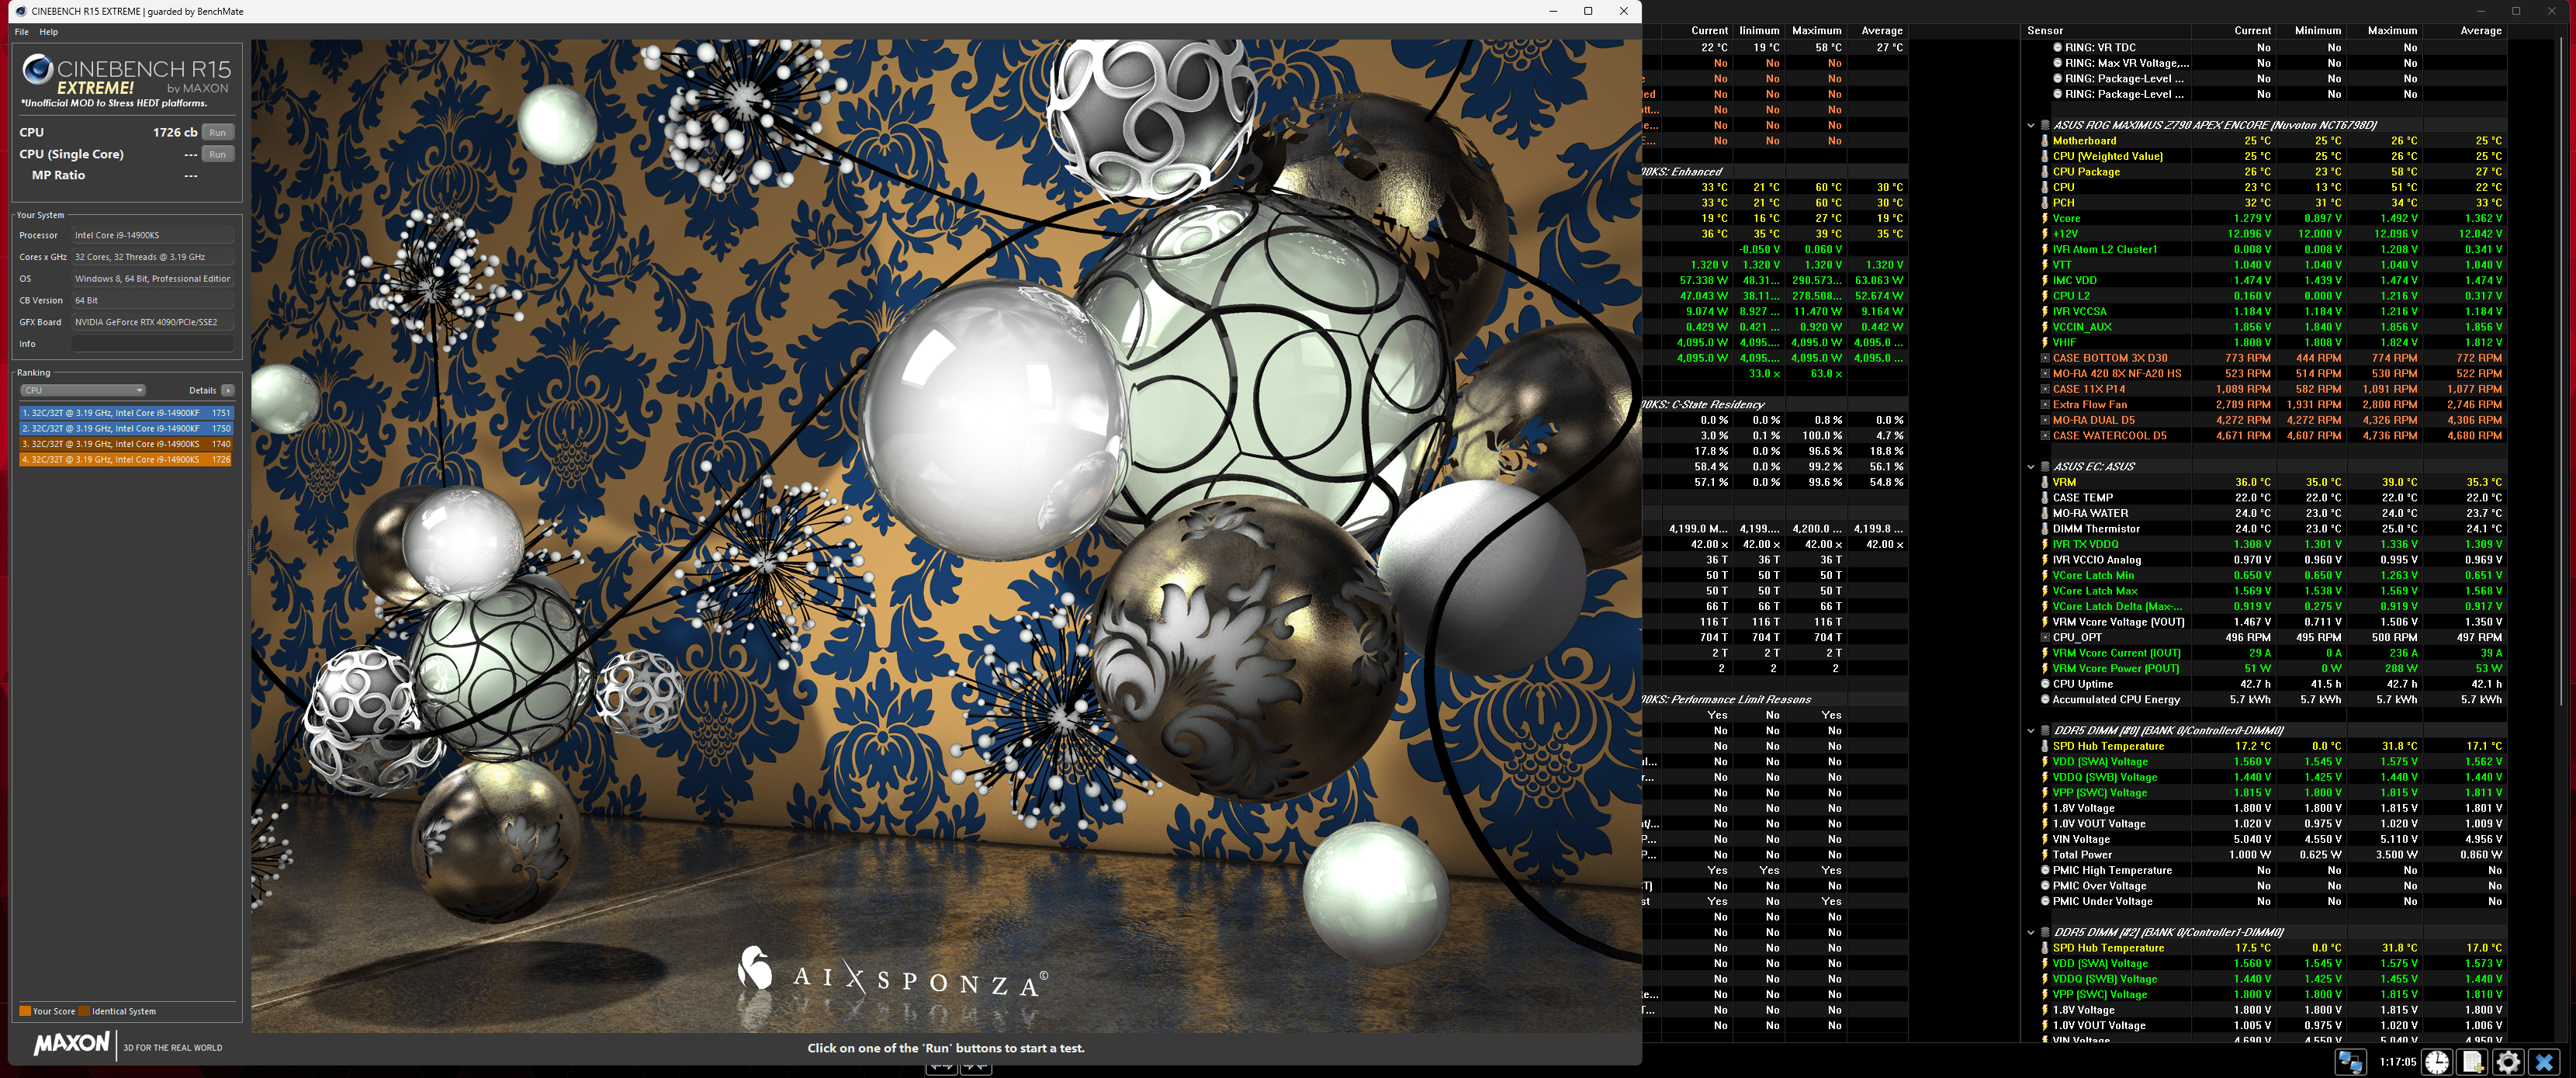Click the Identical System legend swatch
The image size is (2576, 1078).
[x=84, y=1011]
